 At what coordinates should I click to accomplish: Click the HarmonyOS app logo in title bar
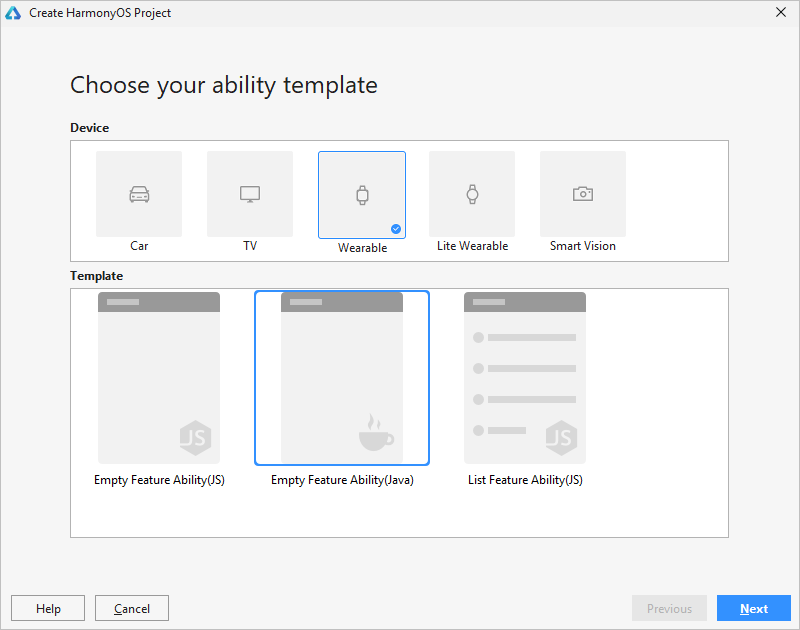coord(13,13)
